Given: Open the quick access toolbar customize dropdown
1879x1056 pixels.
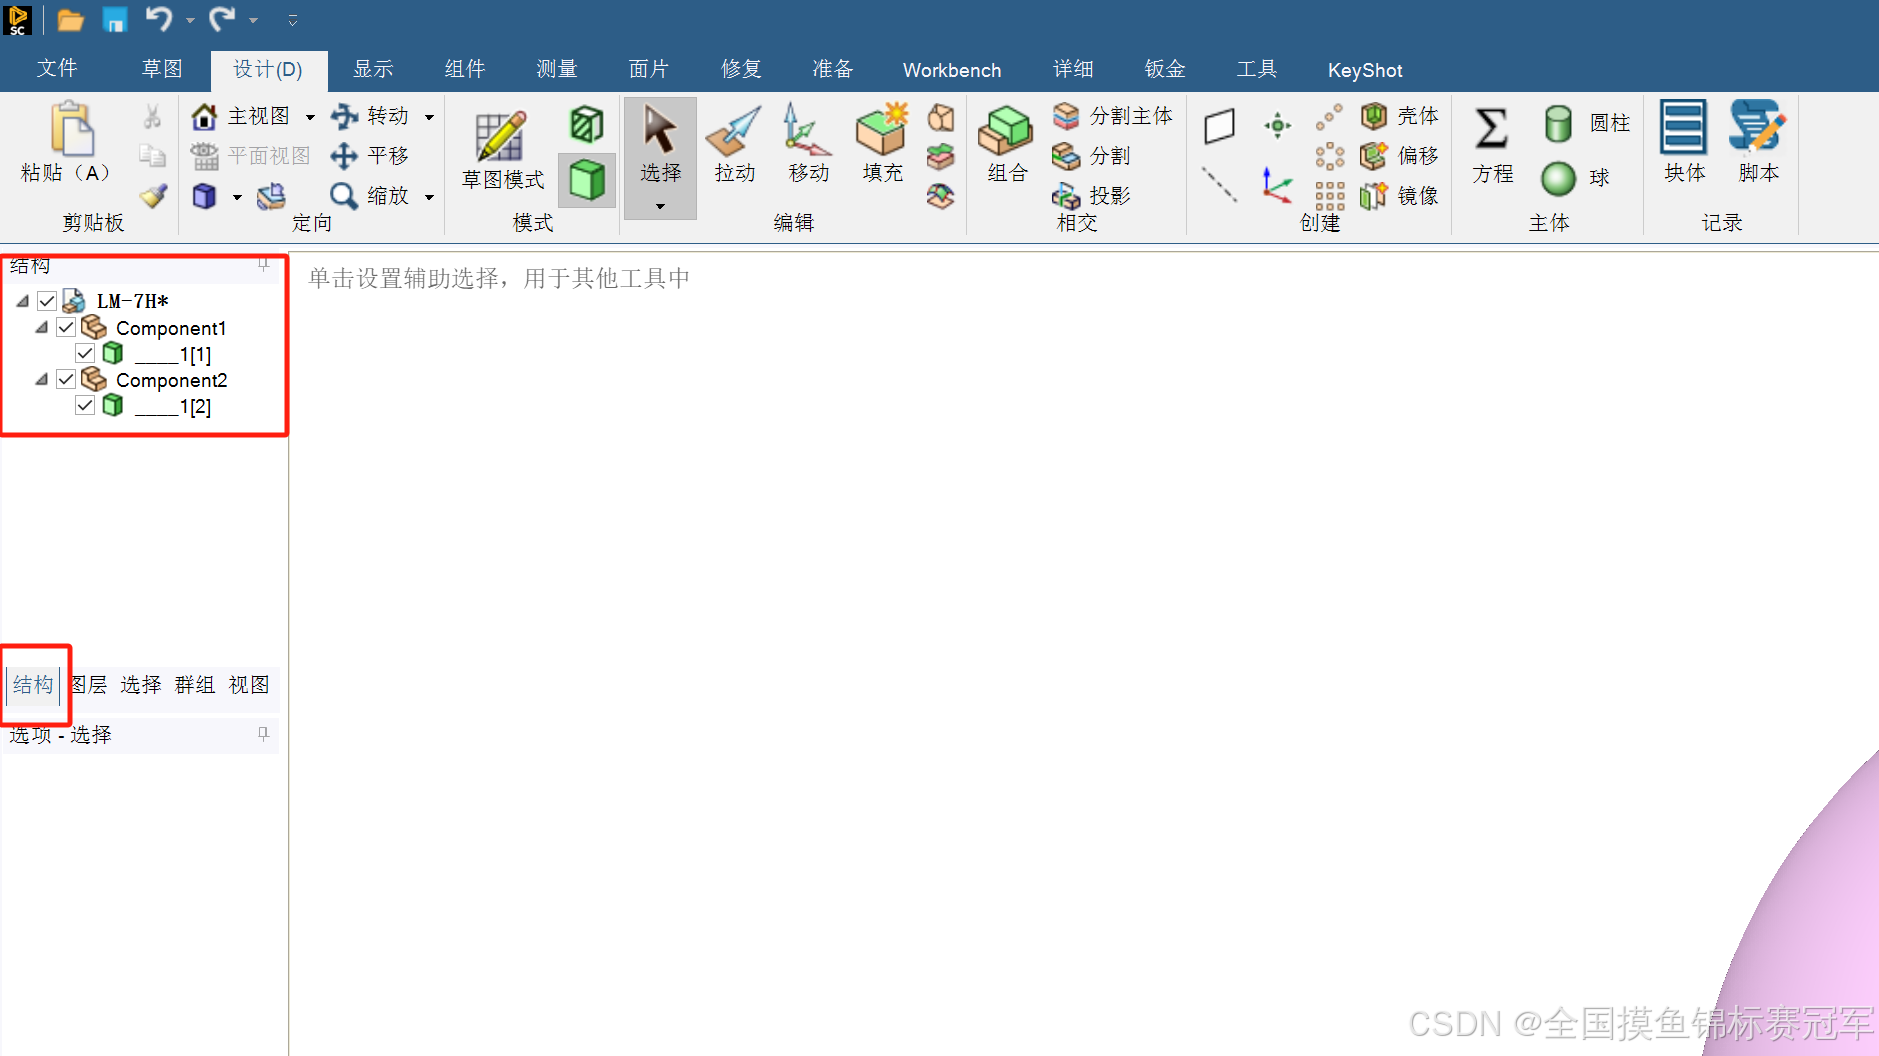Looking at the screenshot, I should (292, 19).
